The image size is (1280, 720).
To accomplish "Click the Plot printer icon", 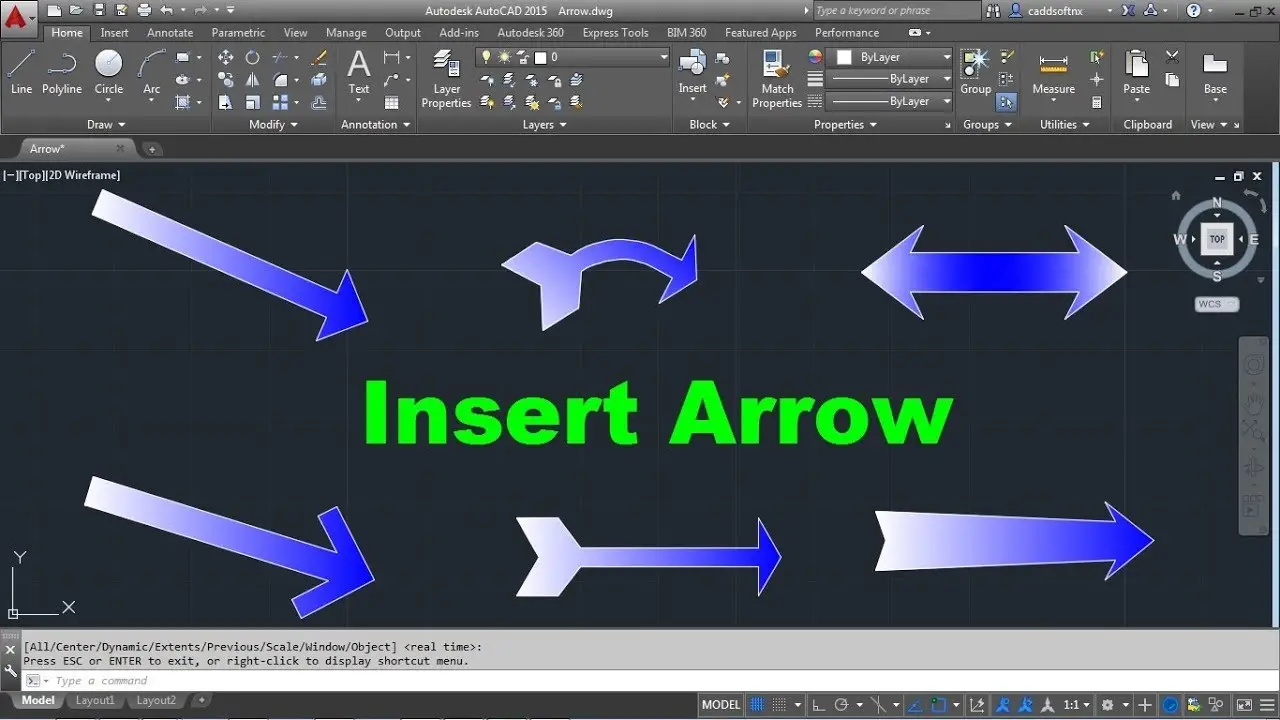I will click(144, 10).
